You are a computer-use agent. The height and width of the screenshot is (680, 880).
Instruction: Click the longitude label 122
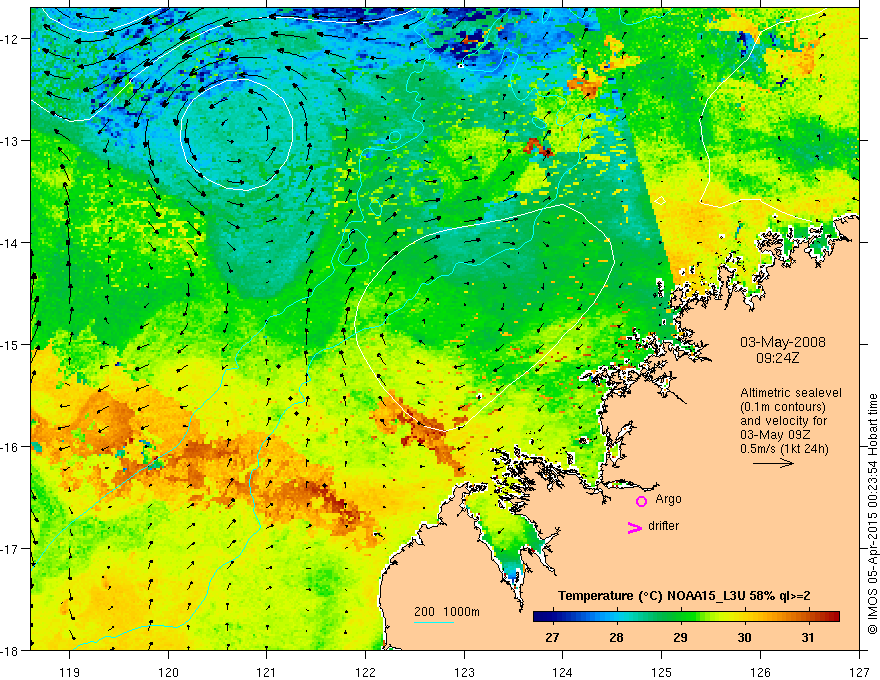click(x=365, y=672)
